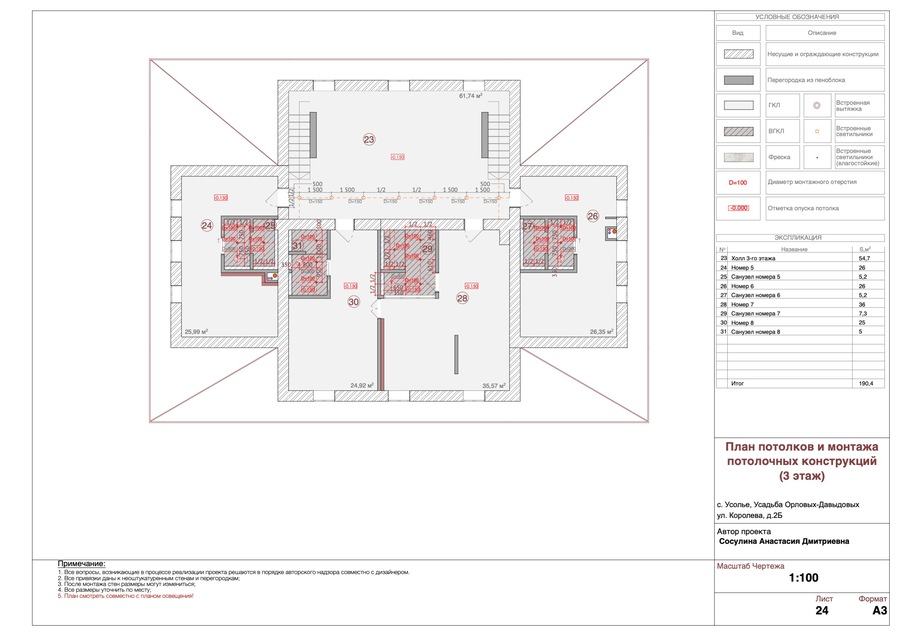Click room marker 30 on the plan
The height and width of the screenshot is (636, 900).
tap(354, 302)
